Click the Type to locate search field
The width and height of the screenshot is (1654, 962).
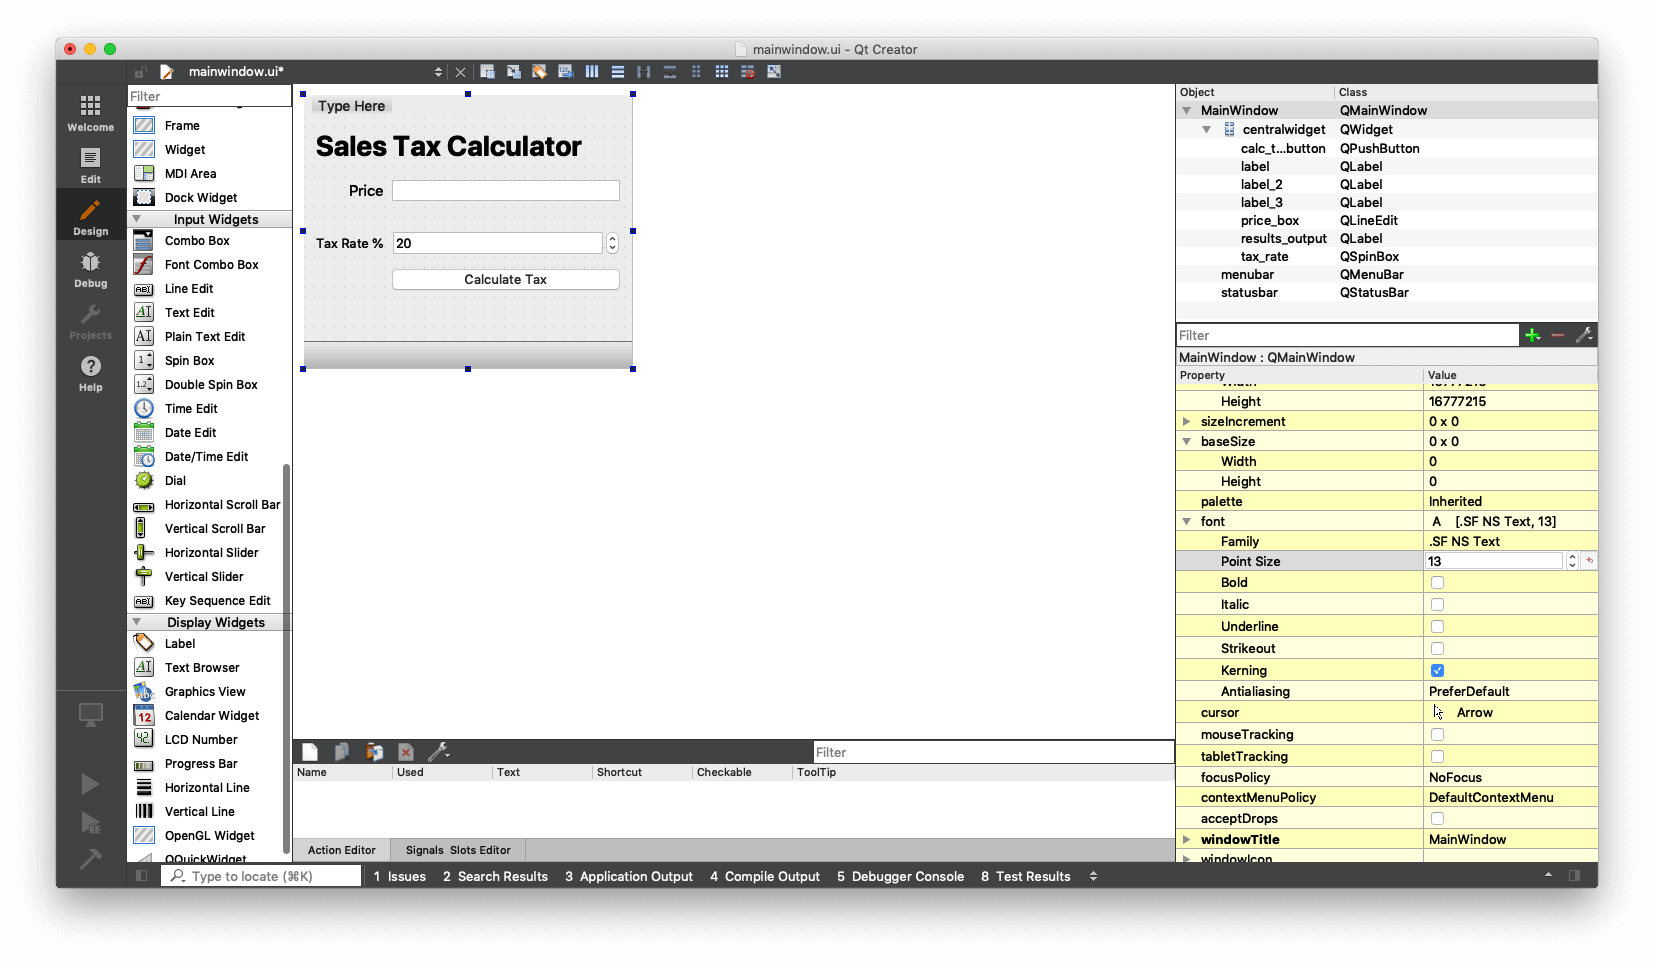262,876
